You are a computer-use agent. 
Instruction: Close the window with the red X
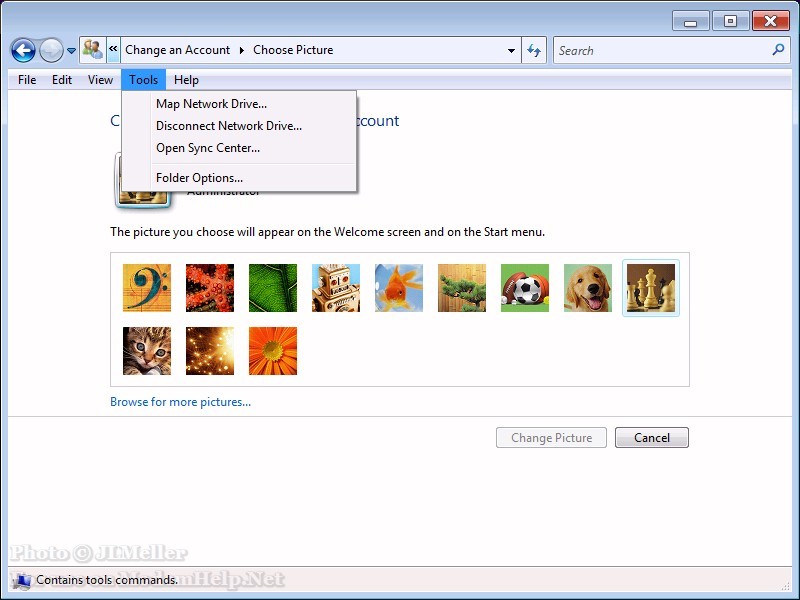point(770,21)
